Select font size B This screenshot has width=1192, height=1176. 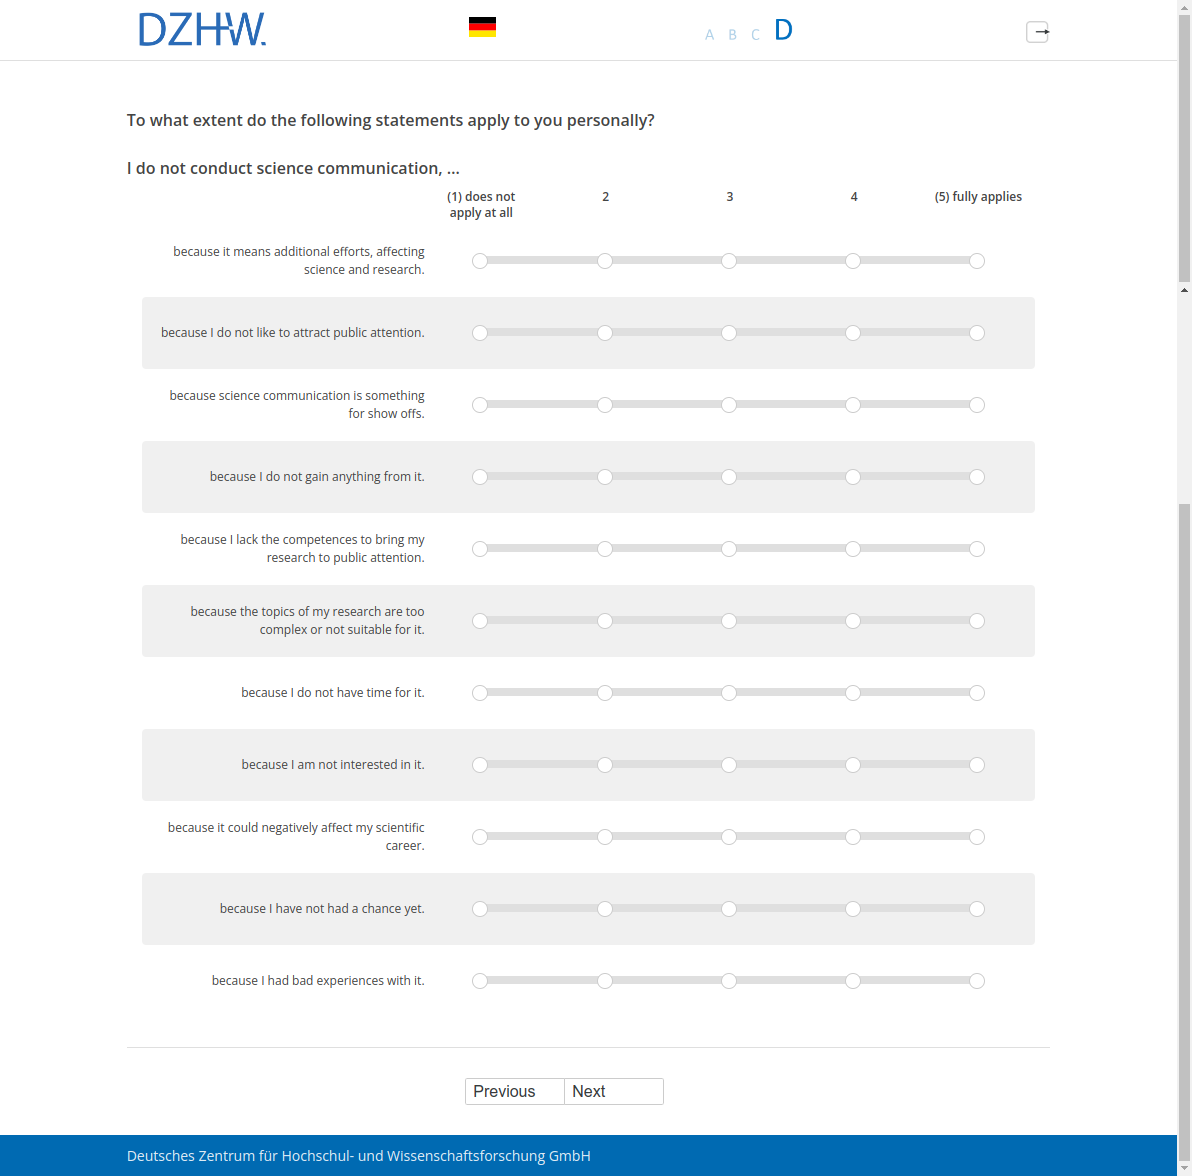(732, 35)
